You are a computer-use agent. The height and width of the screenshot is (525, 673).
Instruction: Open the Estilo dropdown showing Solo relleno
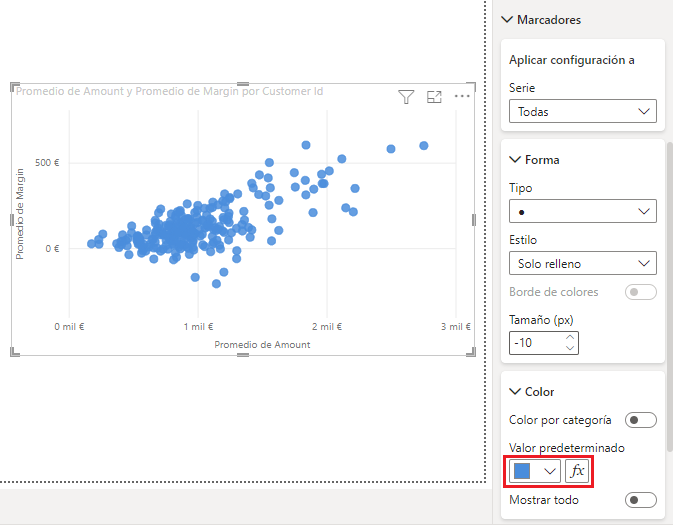click(582, 263)
